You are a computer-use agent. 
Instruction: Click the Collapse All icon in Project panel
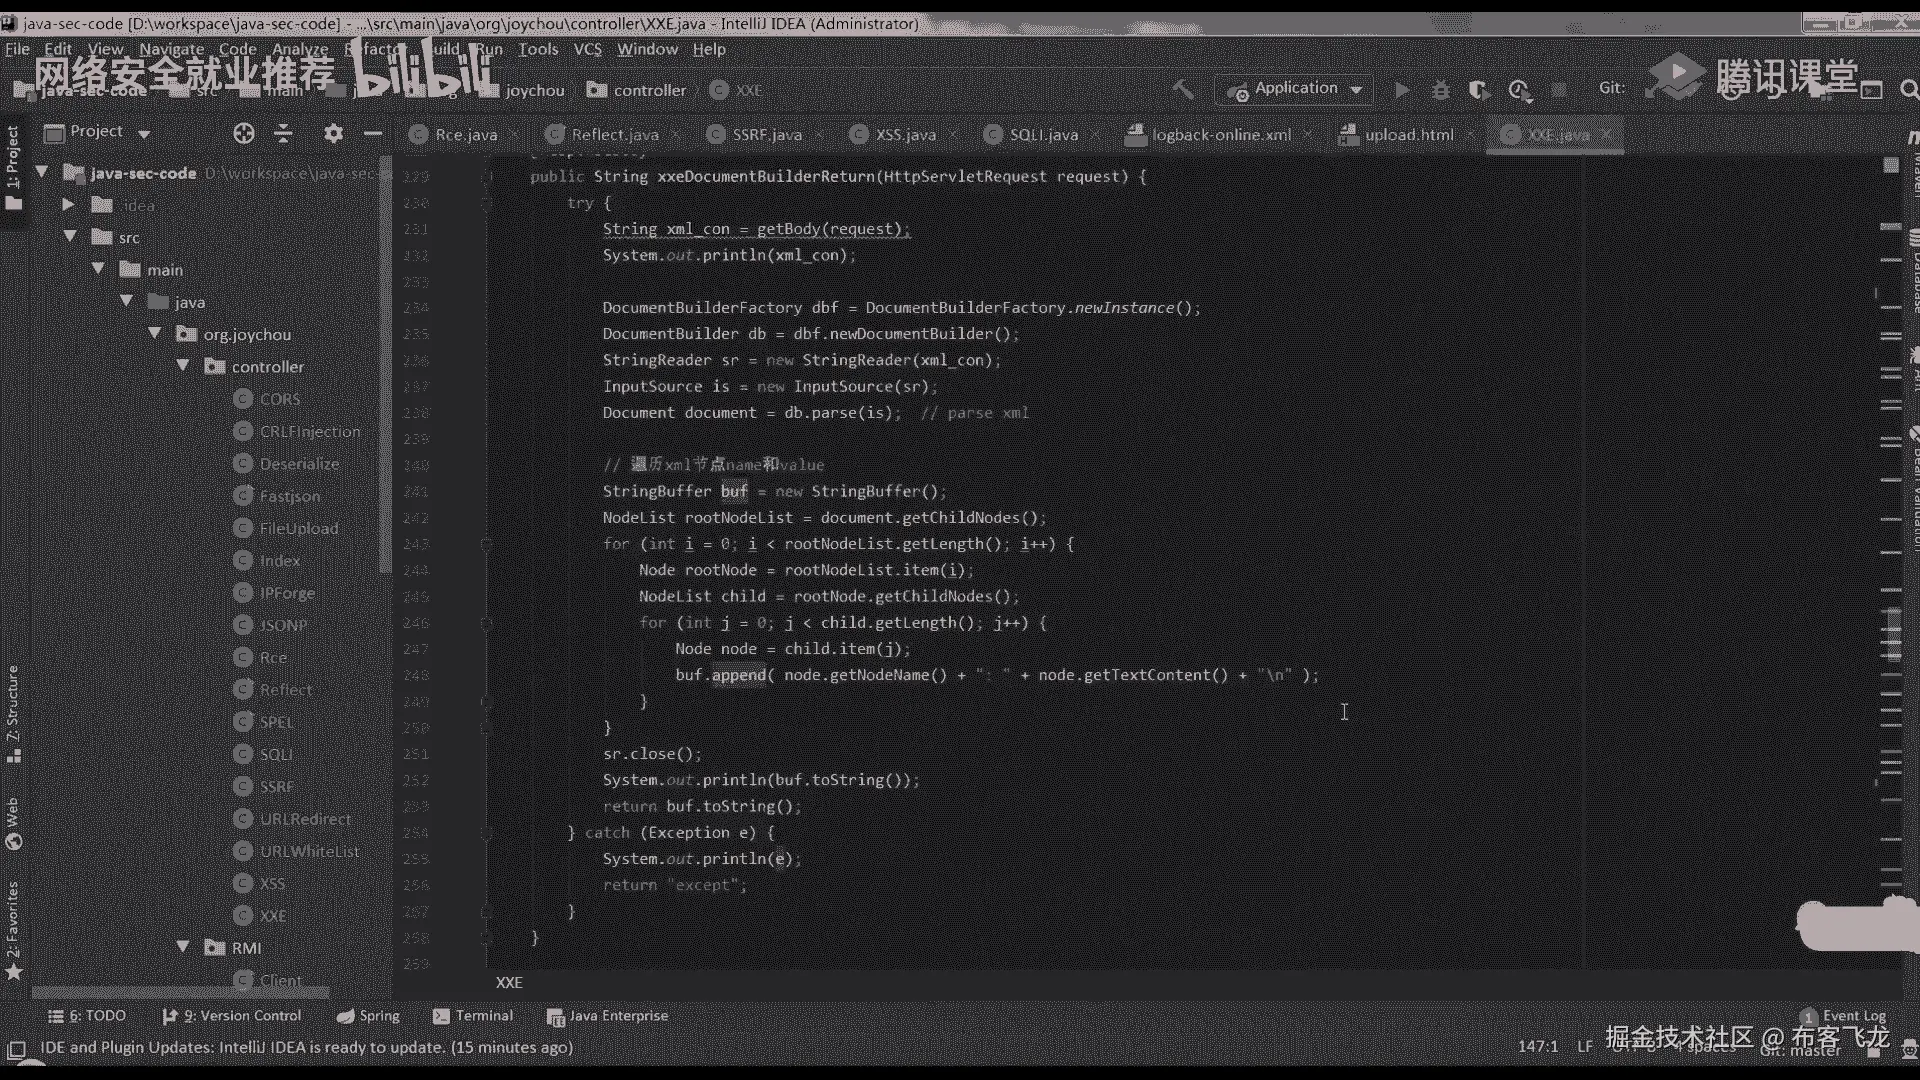point(284,133)
